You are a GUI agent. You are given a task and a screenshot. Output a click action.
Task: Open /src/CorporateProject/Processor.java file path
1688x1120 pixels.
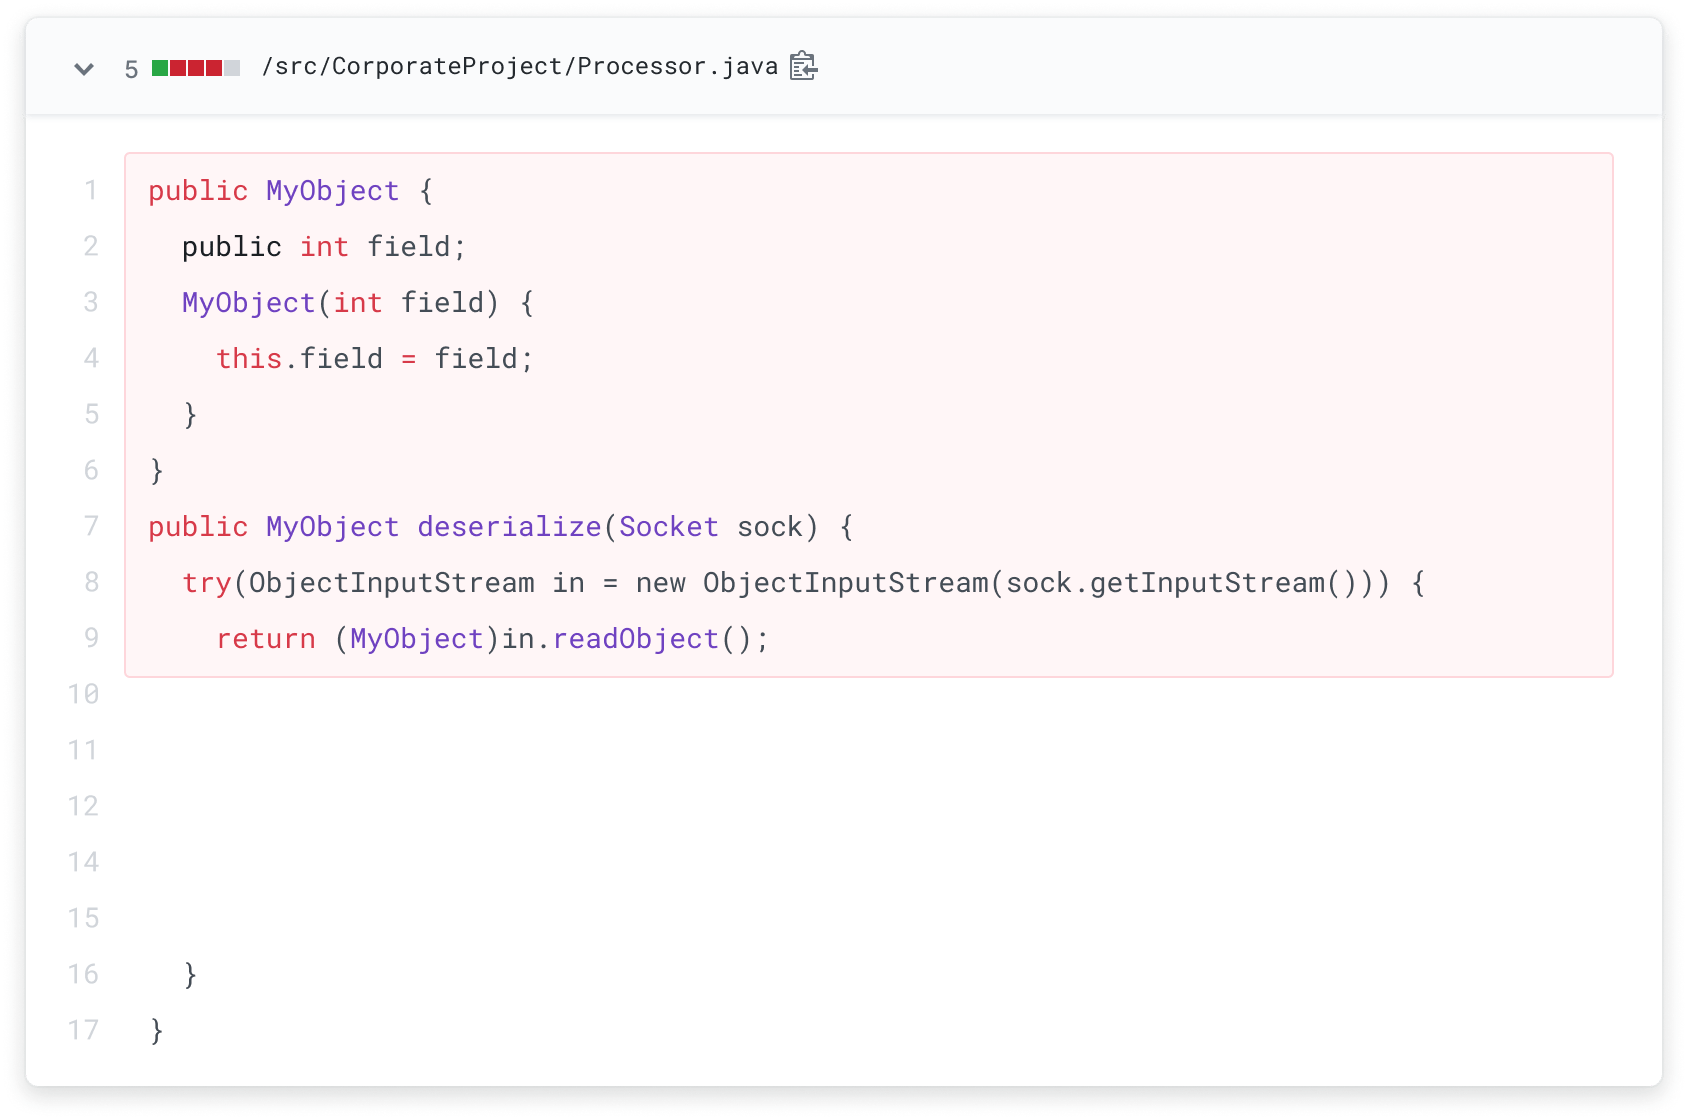(518, 66)
